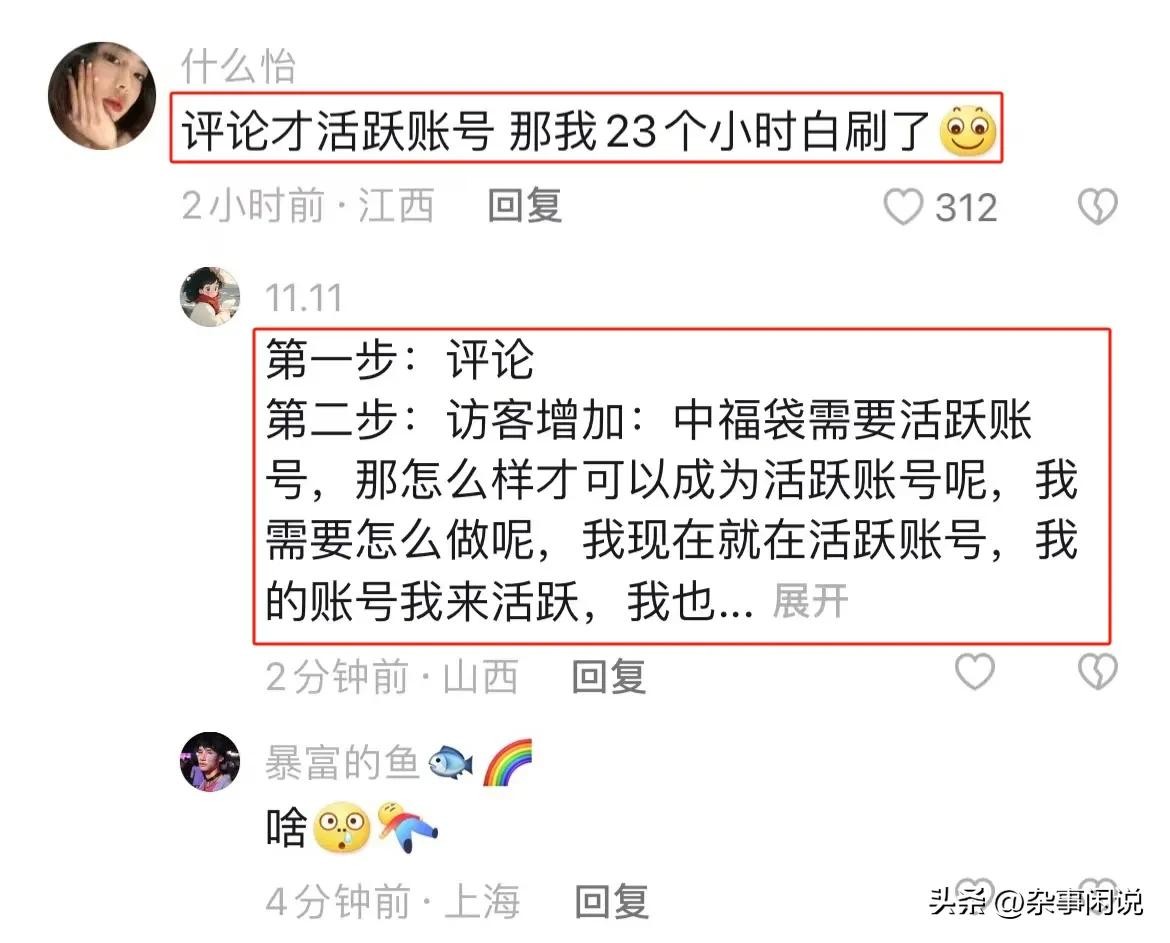Image resolution: width=1170 pixels, height=943 pixels.
Task: Open avatar of 暴富的鱼
Action: pos(210,761)
